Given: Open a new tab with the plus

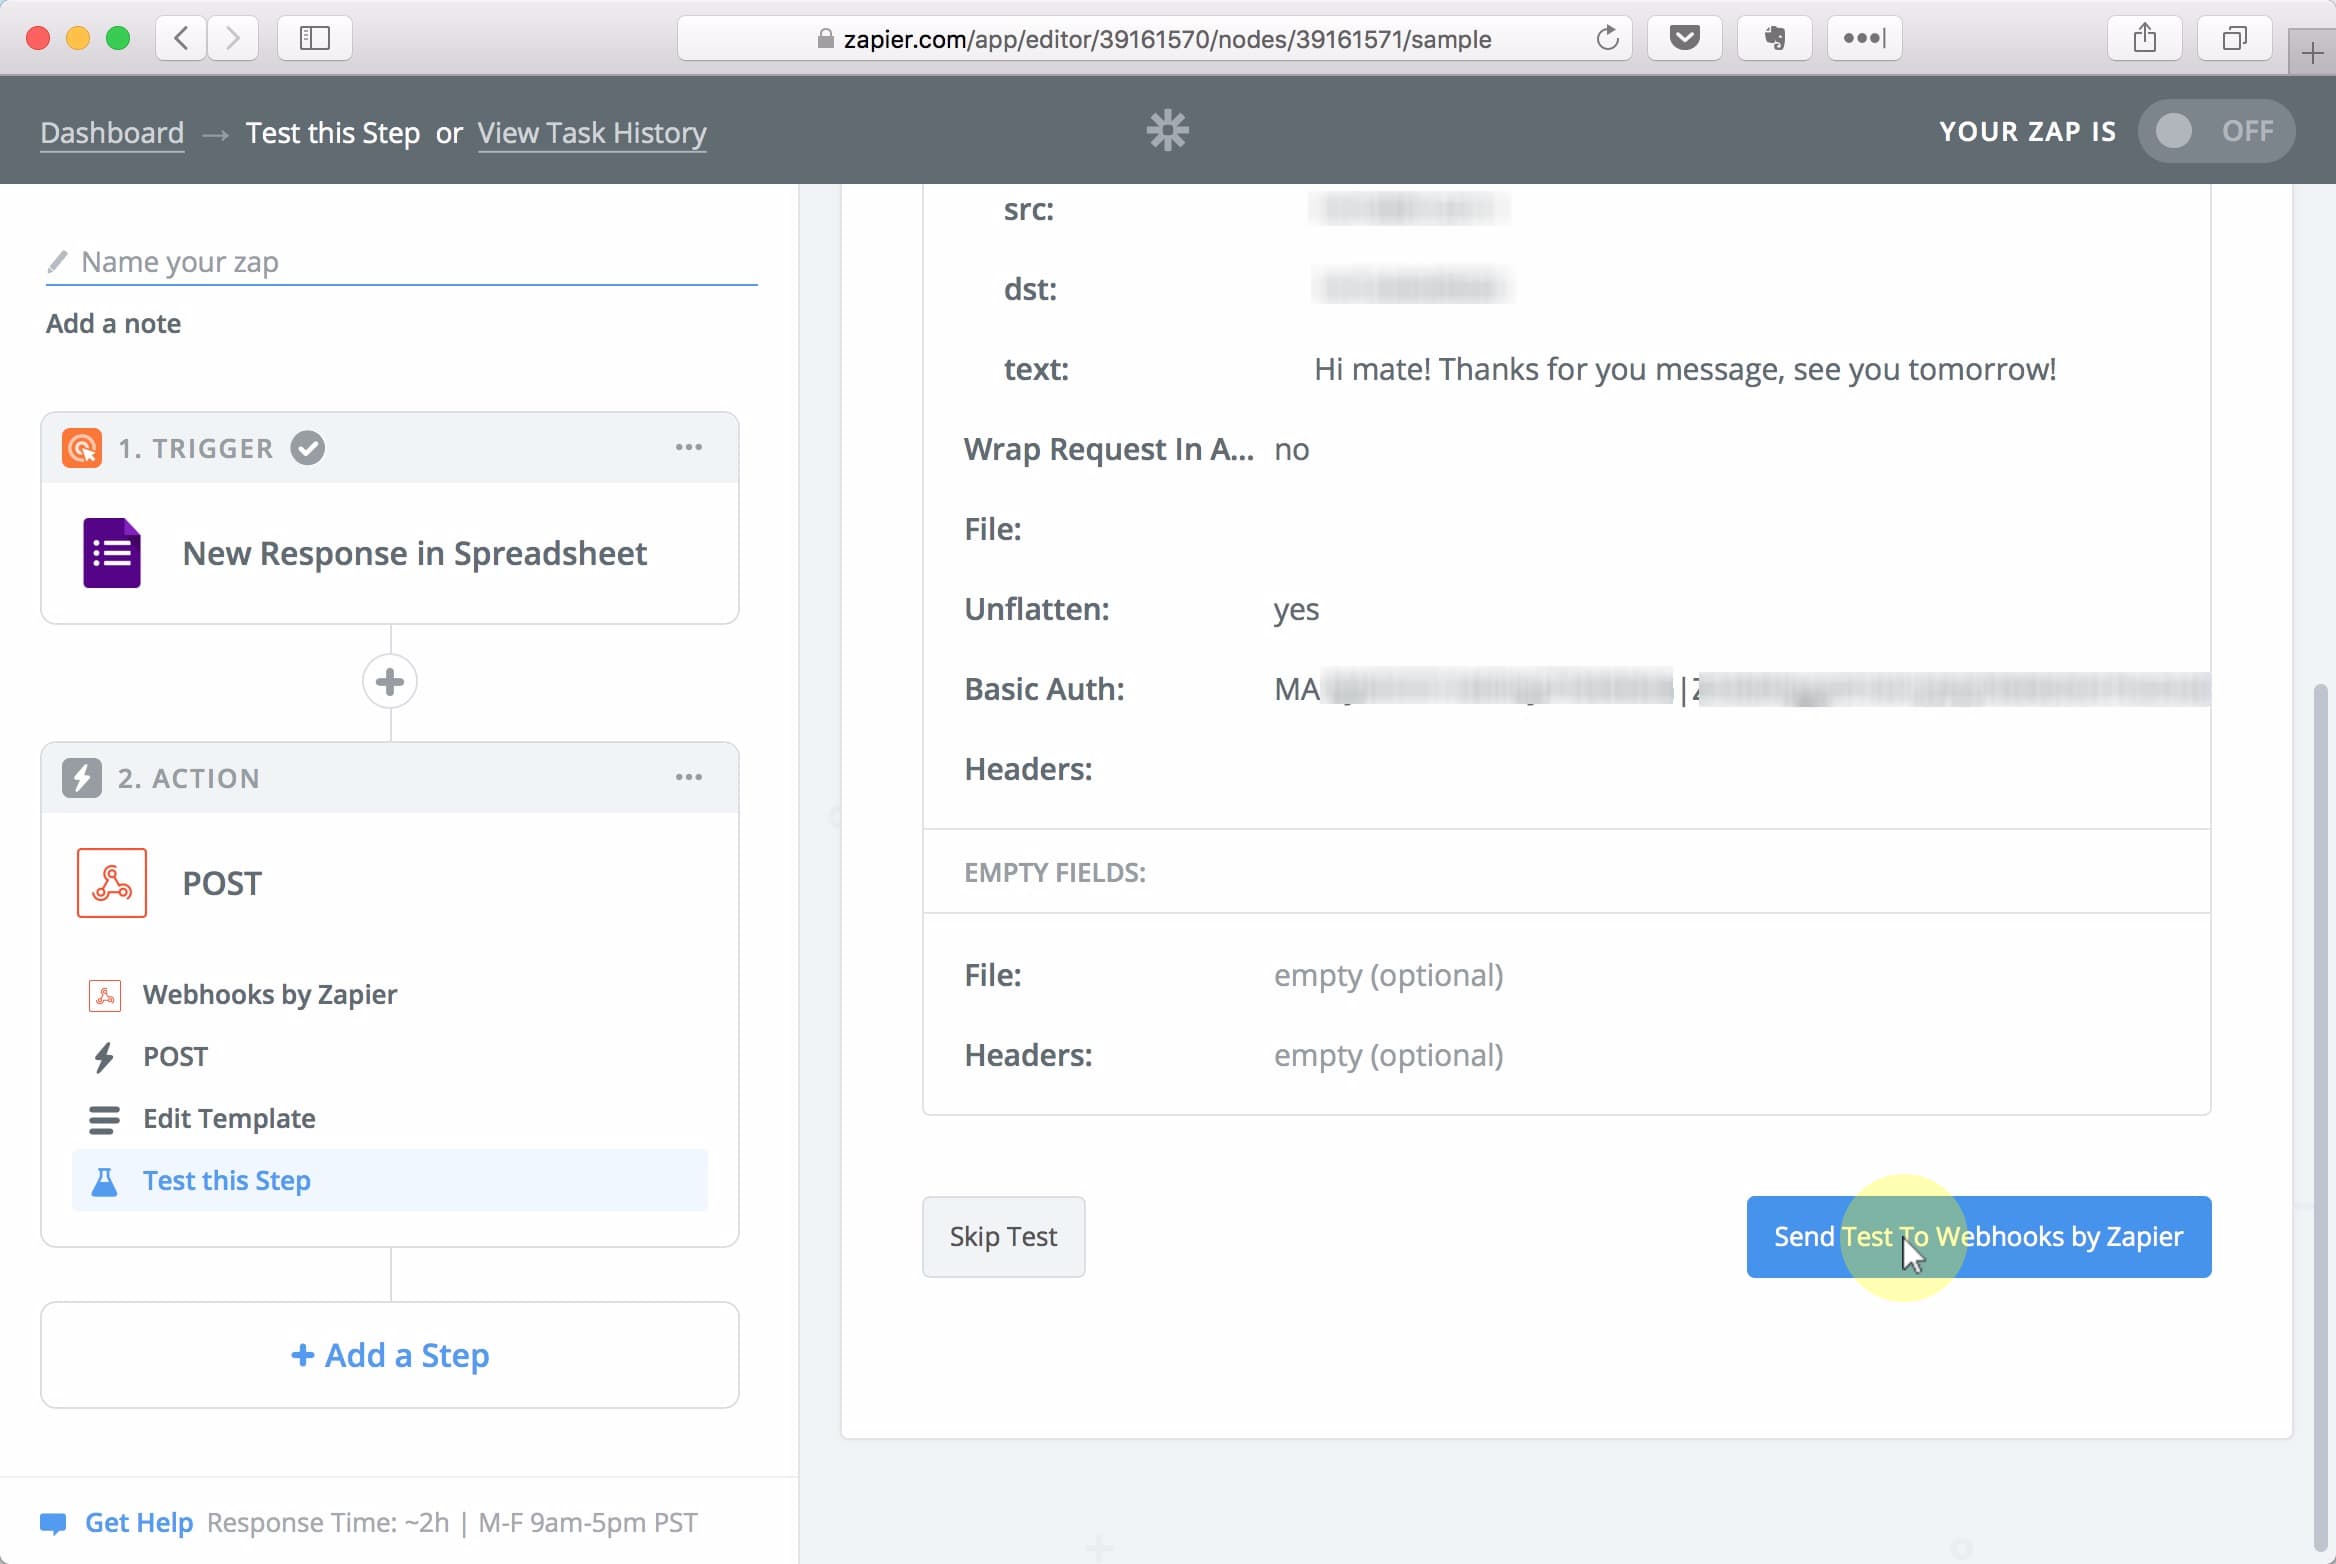Looking at the screenshot, I should click(x=2312, y=52).
